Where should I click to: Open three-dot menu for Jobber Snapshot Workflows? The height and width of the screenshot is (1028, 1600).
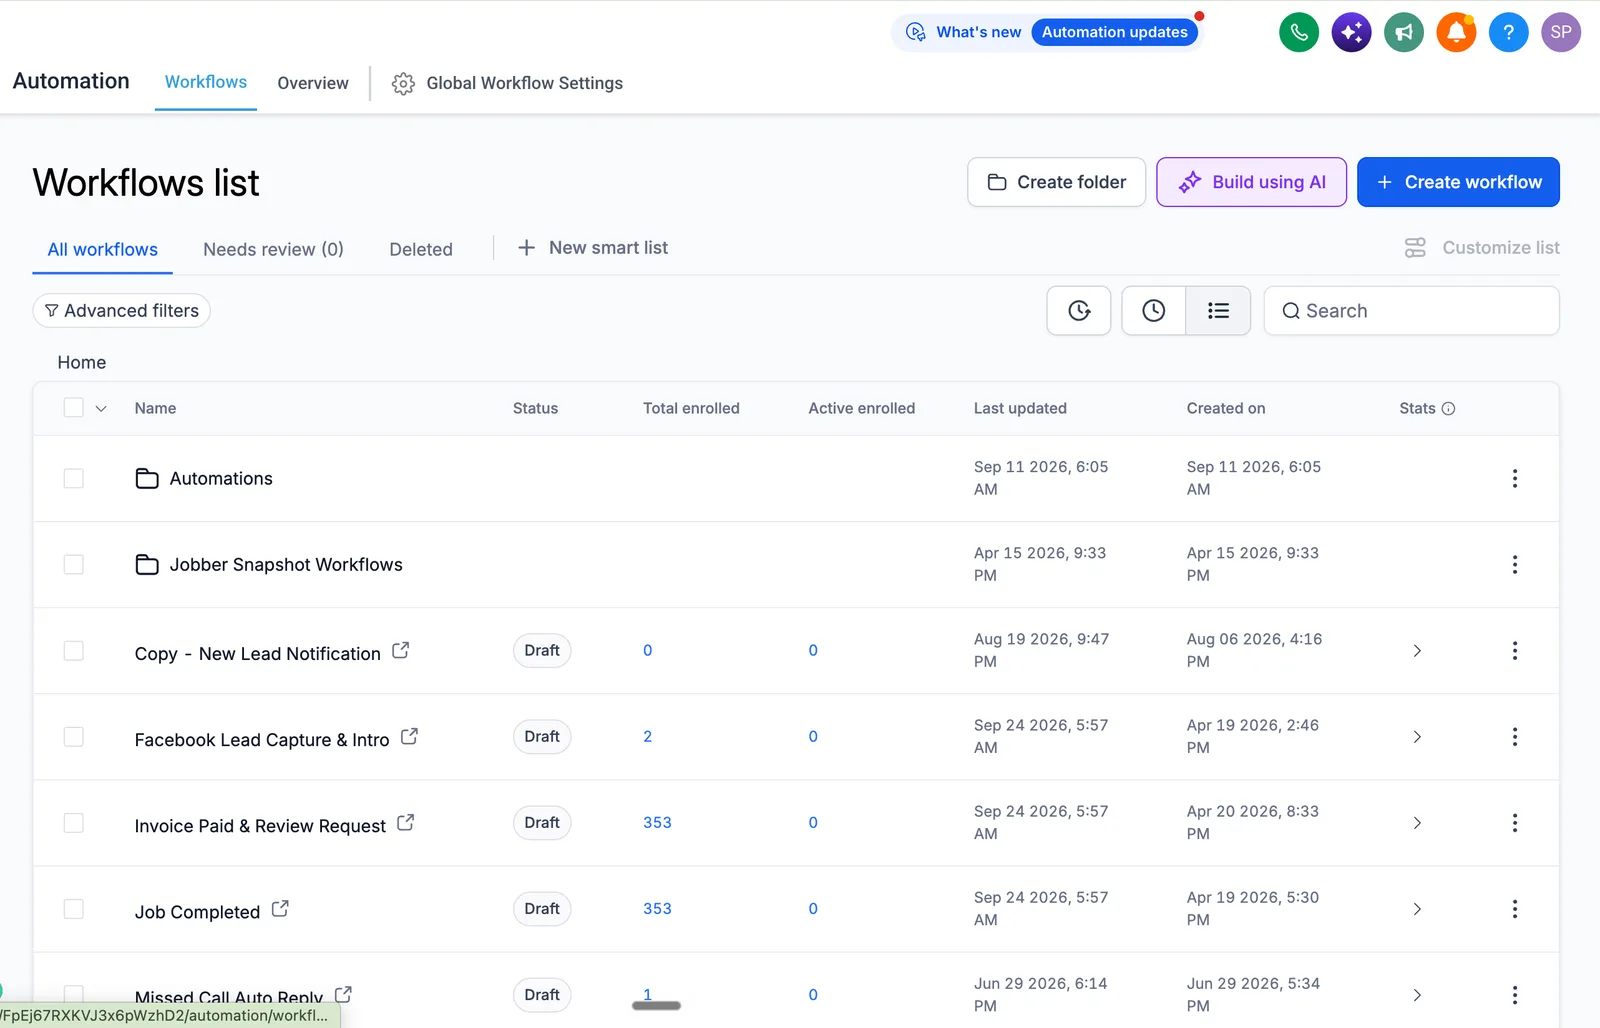point(1515,564)
